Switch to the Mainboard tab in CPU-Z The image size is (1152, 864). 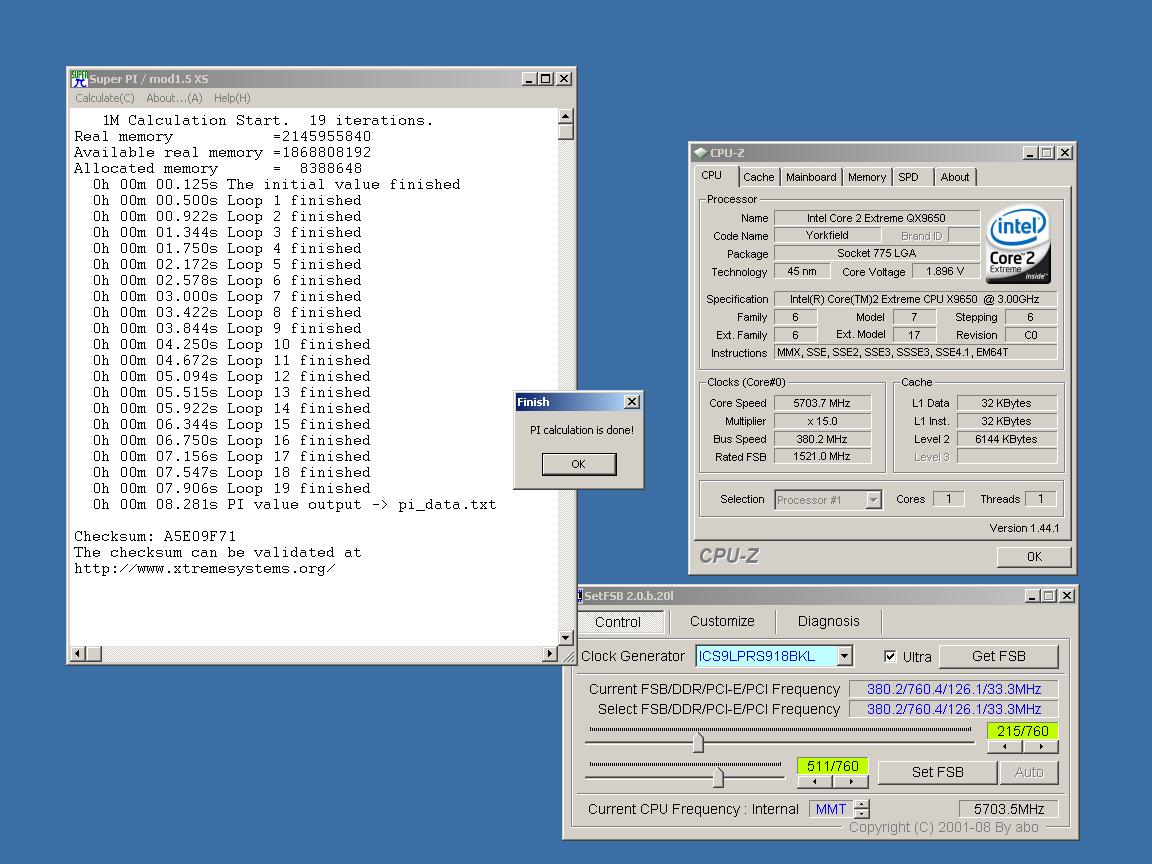point(810,177)
